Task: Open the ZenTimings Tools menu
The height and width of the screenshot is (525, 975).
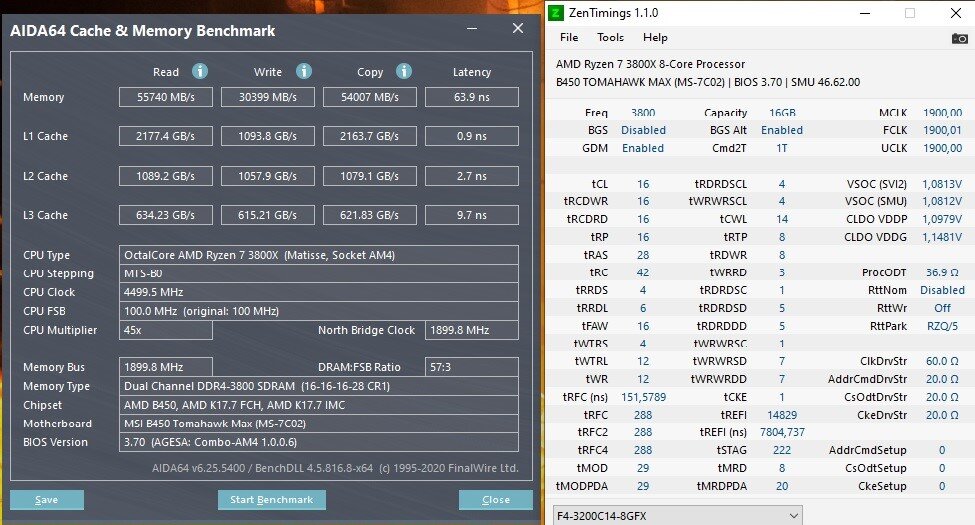Action: 610,37
